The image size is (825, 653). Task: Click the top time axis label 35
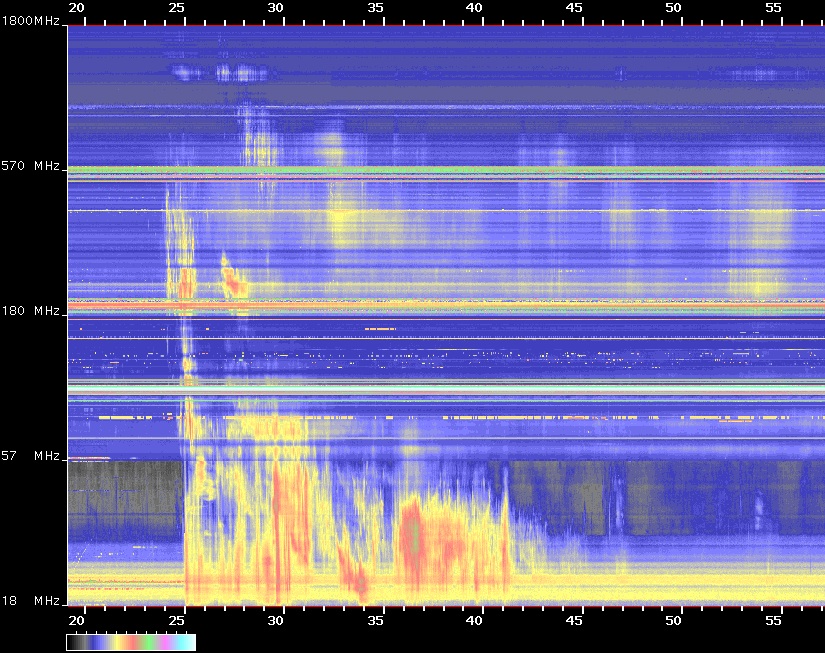[x=375, y=8]
